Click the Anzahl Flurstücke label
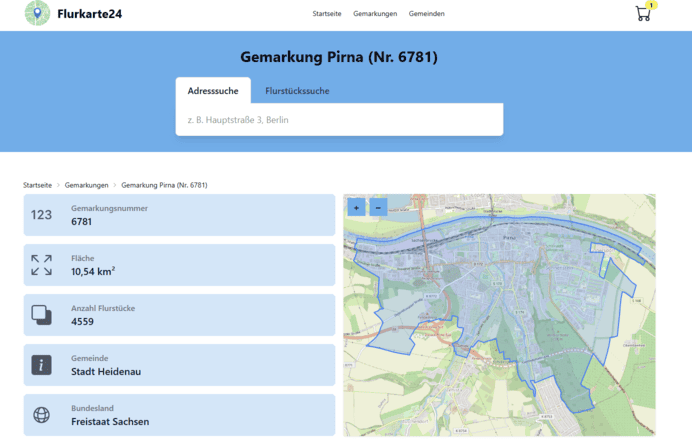The image size is (692, 441). (103, 308)
